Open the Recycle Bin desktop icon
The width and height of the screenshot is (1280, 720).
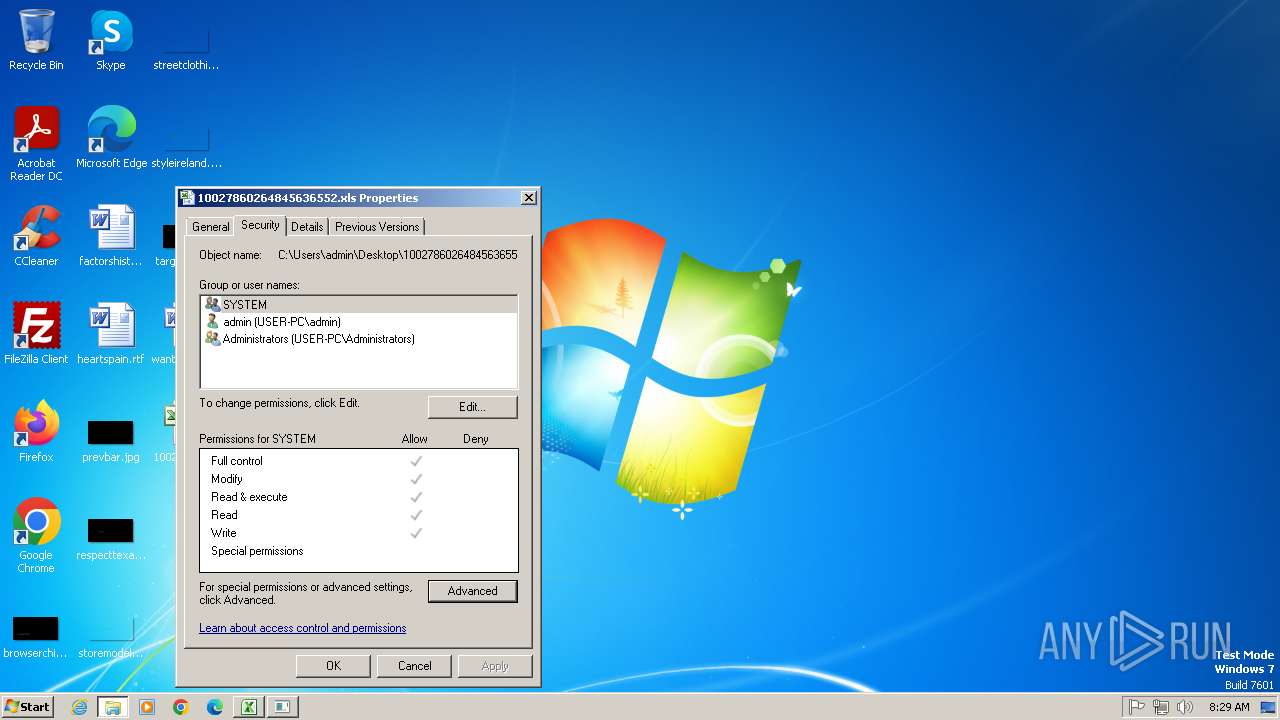[x=36, y=40]
